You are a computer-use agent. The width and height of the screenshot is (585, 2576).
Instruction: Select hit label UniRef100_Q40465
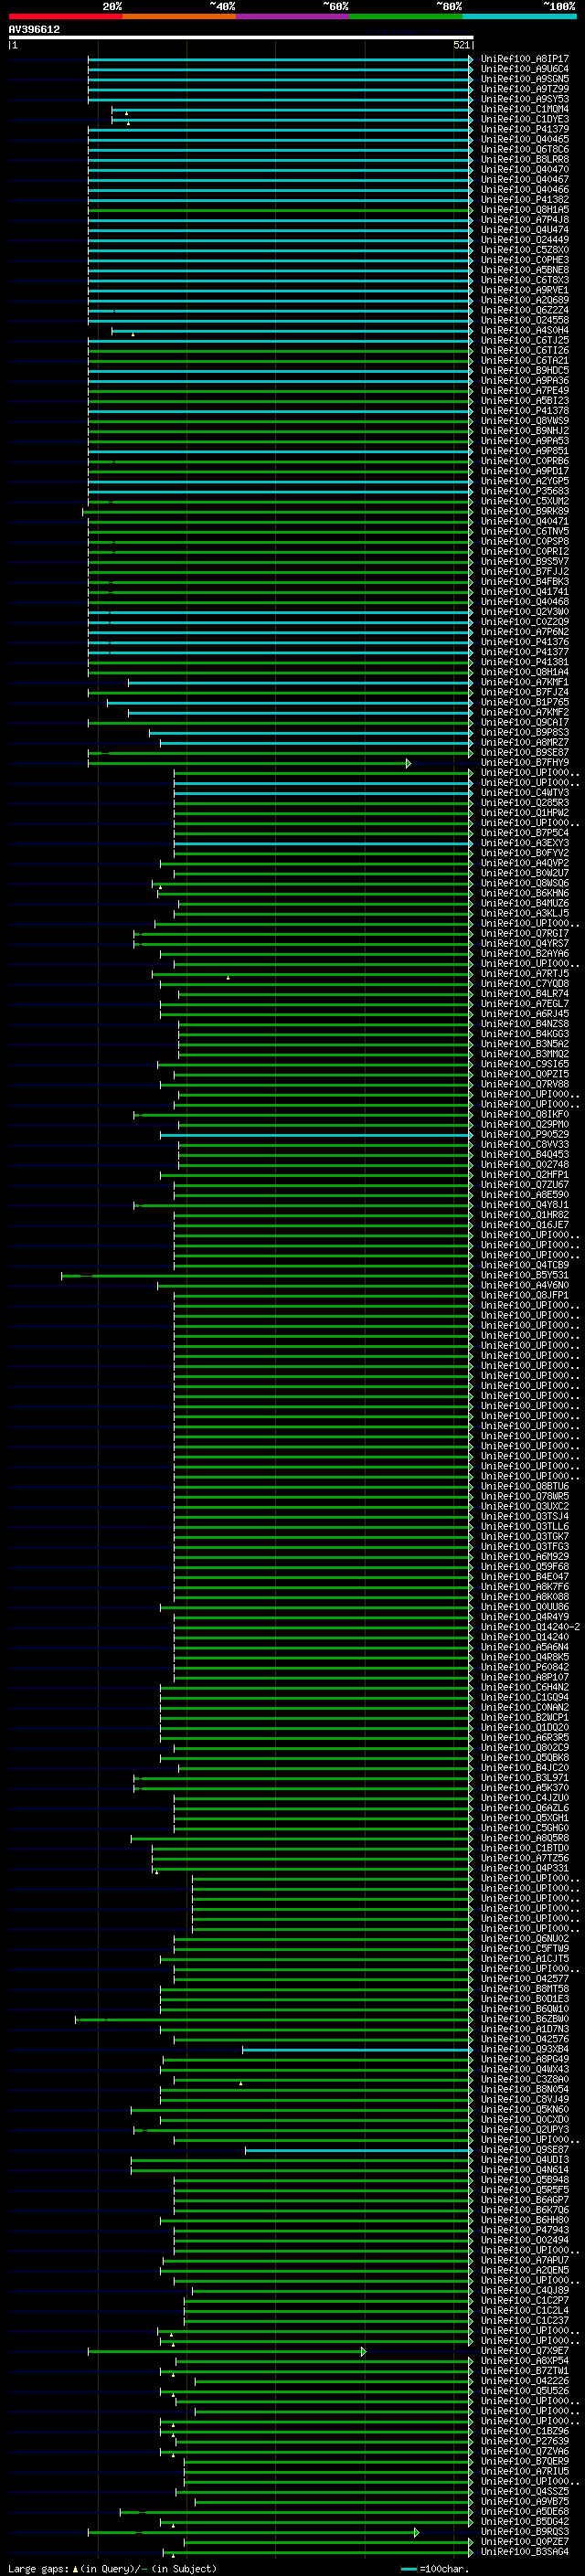525,139
